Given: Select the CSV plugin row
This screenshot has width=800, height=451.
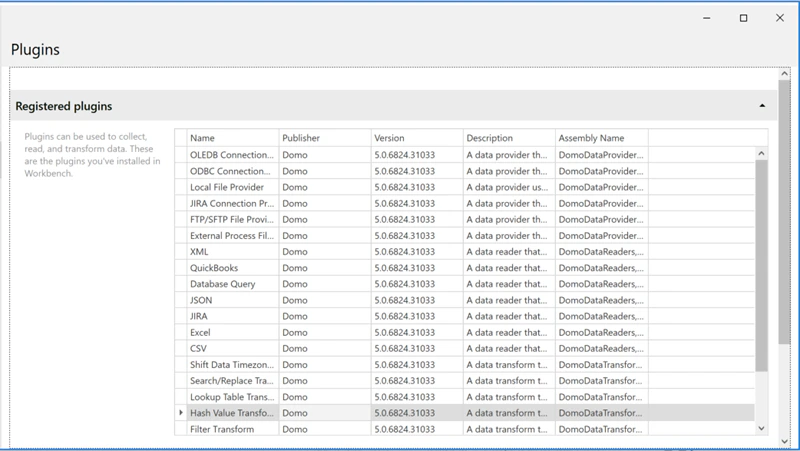Looking at the screenshot, I should click(x=464, y=348).
